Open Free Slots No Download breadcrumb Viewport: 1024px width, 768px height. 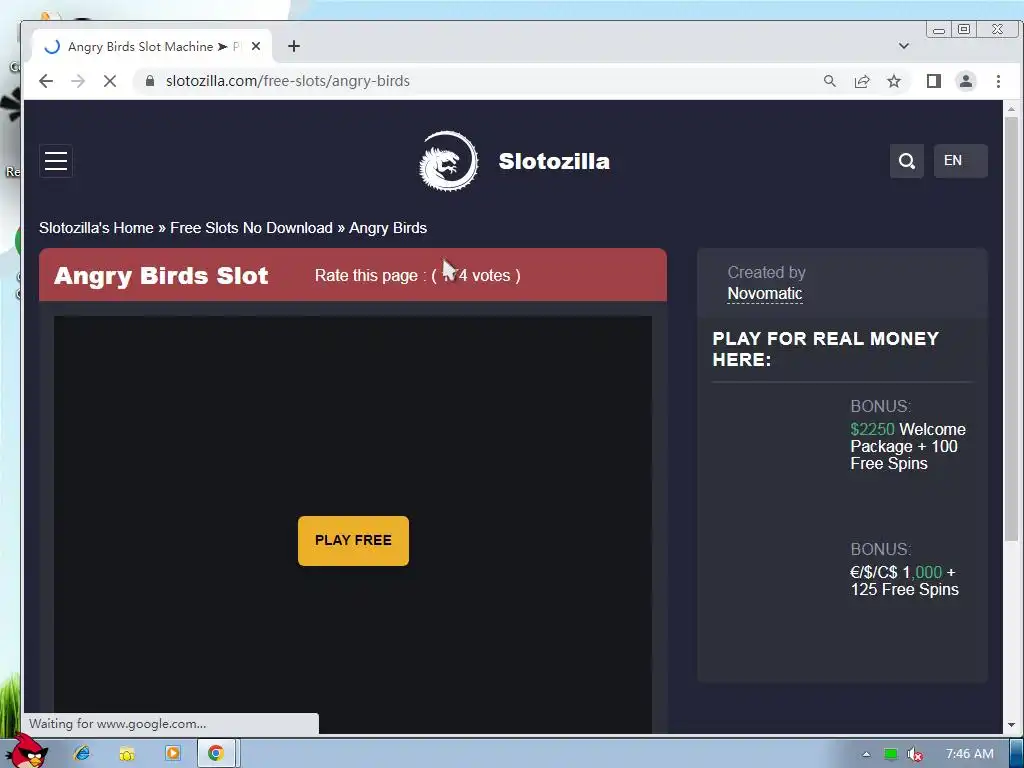(x=251, y=228)
